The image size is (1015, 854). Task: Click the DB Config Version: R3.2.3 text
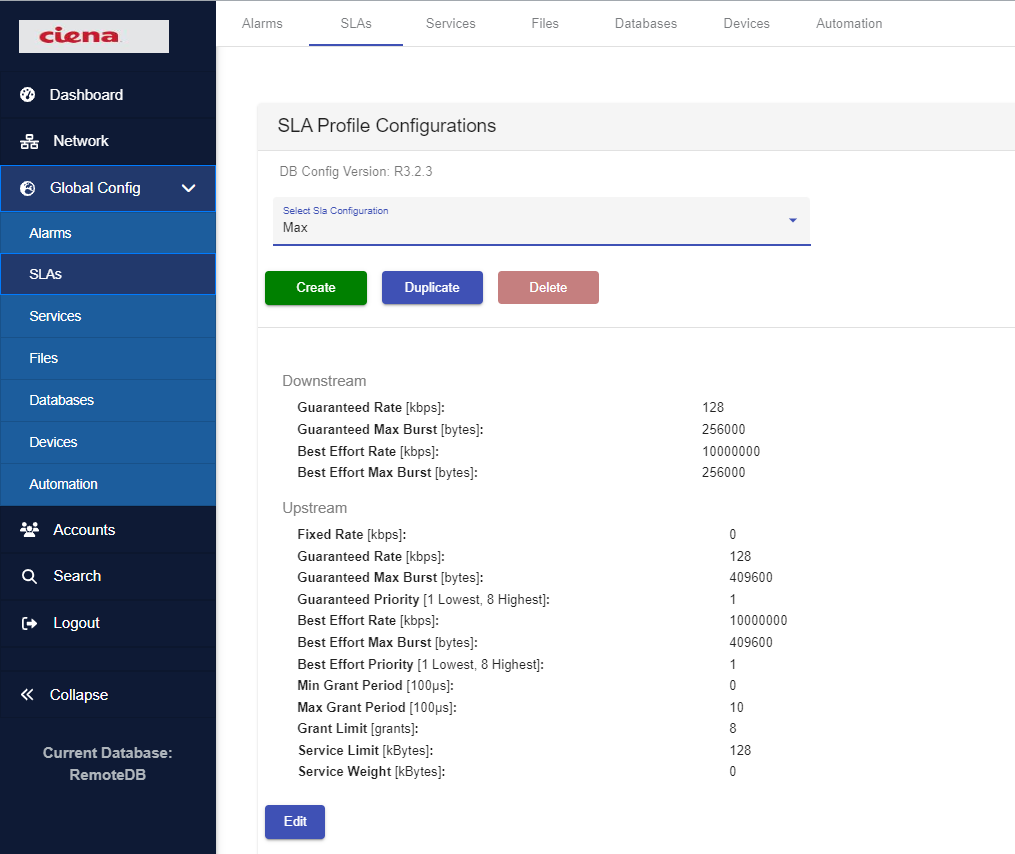pyautogui.click(x=356, y=172)
